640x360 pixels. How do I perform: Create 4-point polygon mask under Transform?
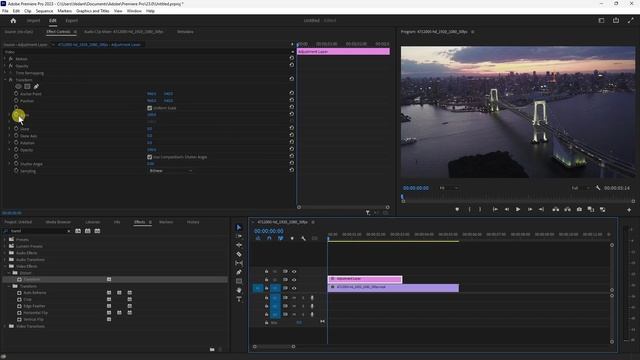click(27, 87)
